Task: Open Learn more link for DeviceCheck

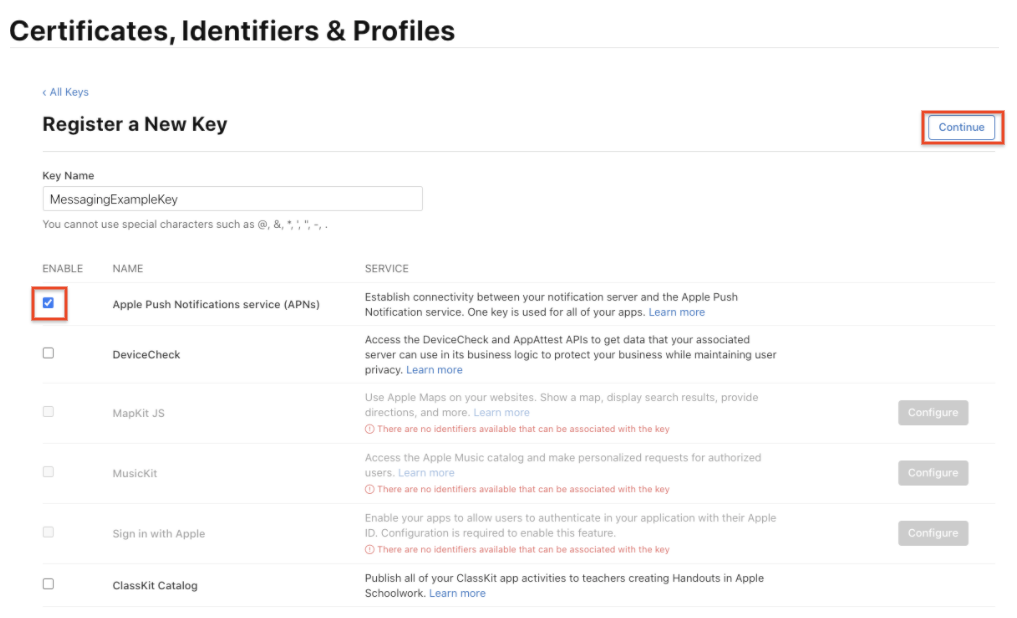Action: 434,370
